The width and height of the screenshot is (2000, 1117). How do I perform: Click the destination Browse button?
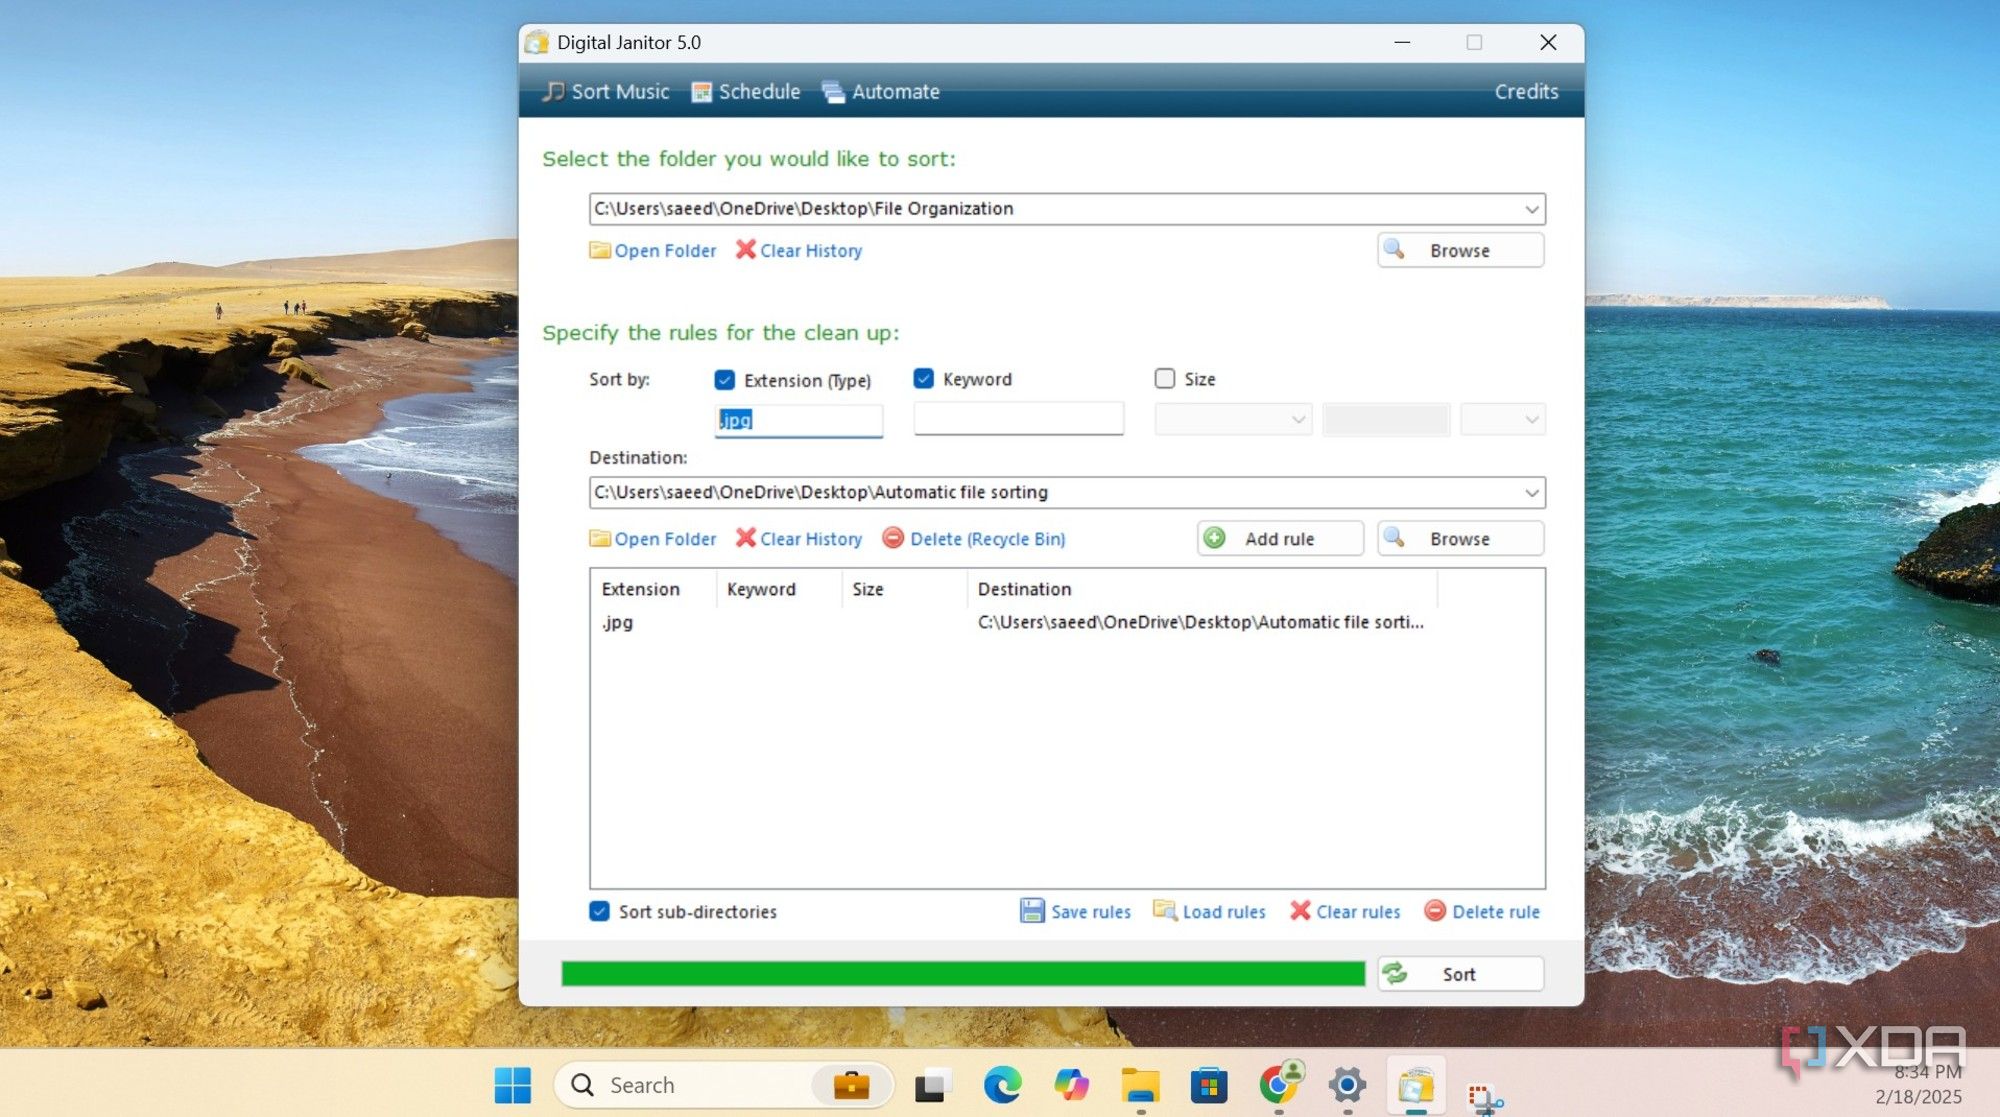coord(1460,538)
